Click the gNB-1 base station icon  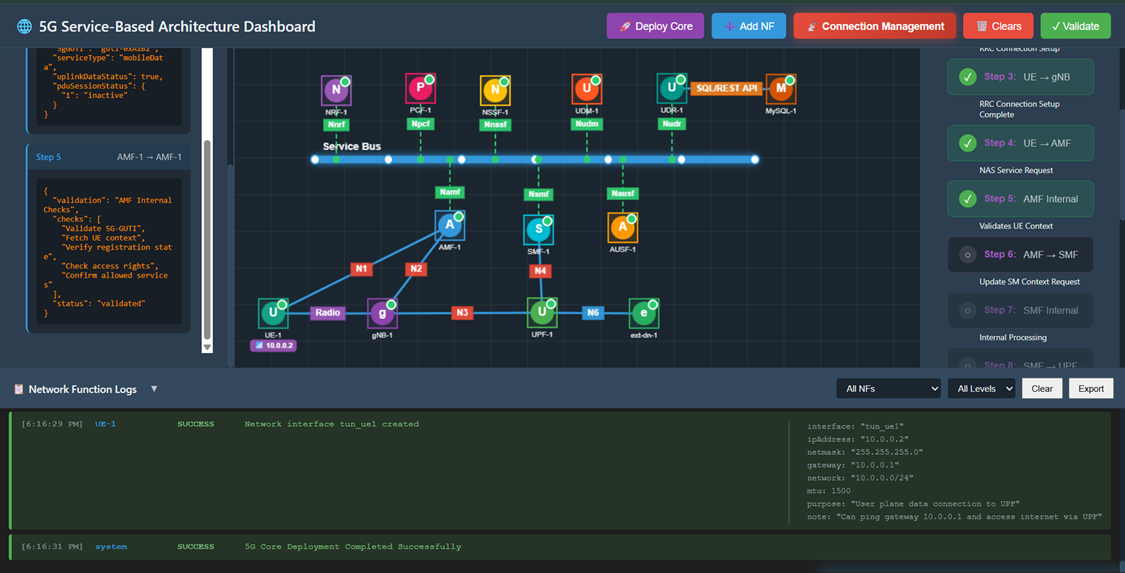[x=382, y=313]
